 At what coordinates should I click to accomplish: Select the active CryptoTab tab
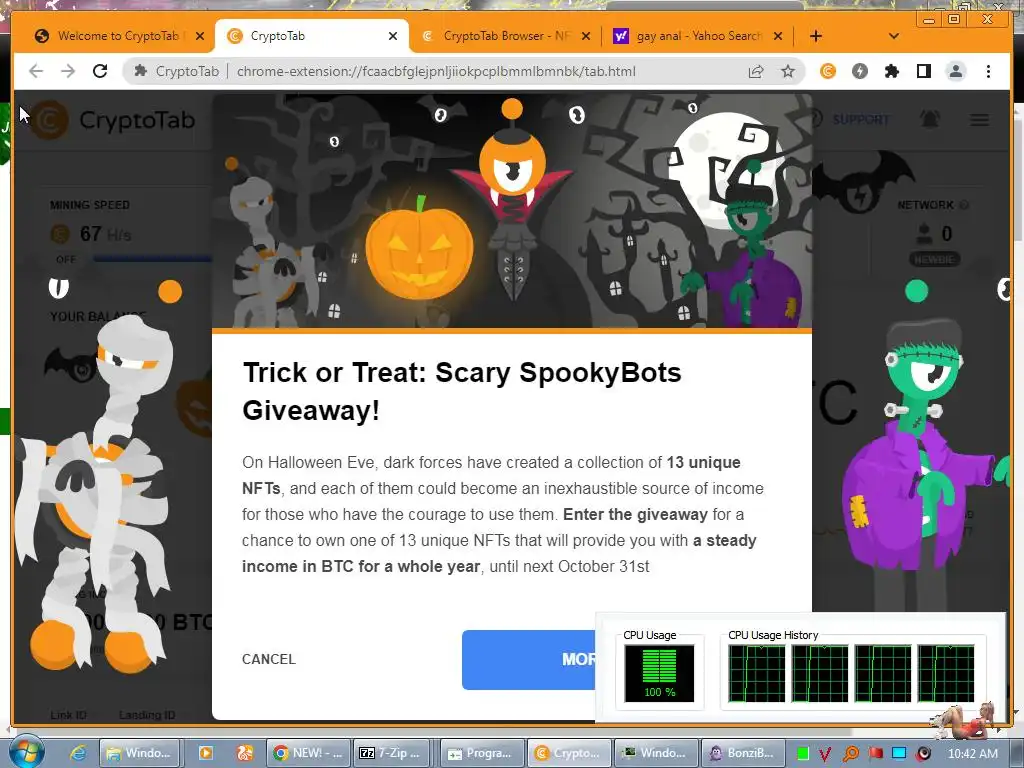click(x=311, y=36)
